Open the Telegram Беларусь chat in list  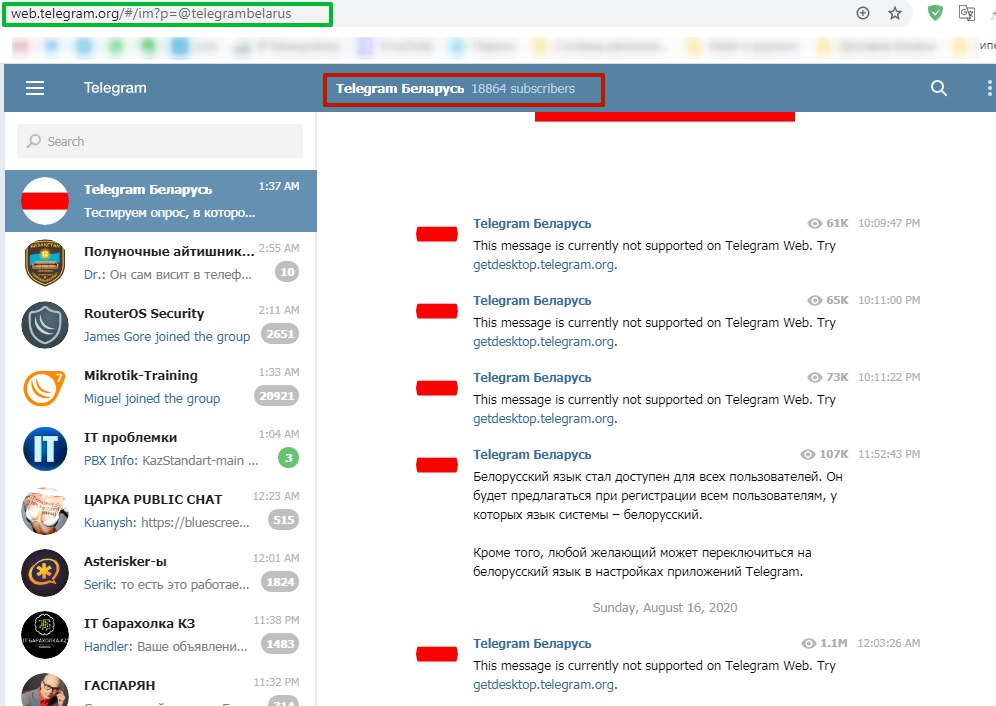161,201
